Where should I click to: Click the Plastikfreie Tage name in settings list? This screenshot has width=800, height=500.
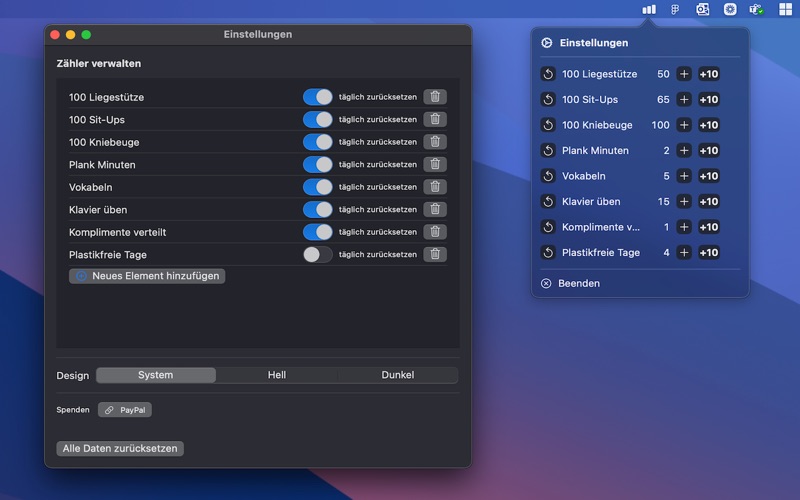pyautogui.click(x=108, y=255)
